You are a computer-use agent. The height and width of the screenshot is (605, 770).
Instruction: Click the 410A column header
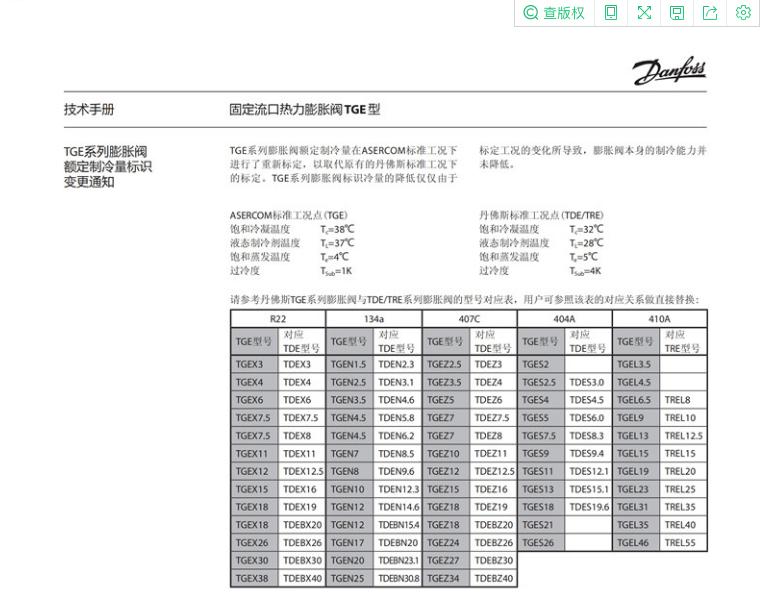tap(660, 319)
